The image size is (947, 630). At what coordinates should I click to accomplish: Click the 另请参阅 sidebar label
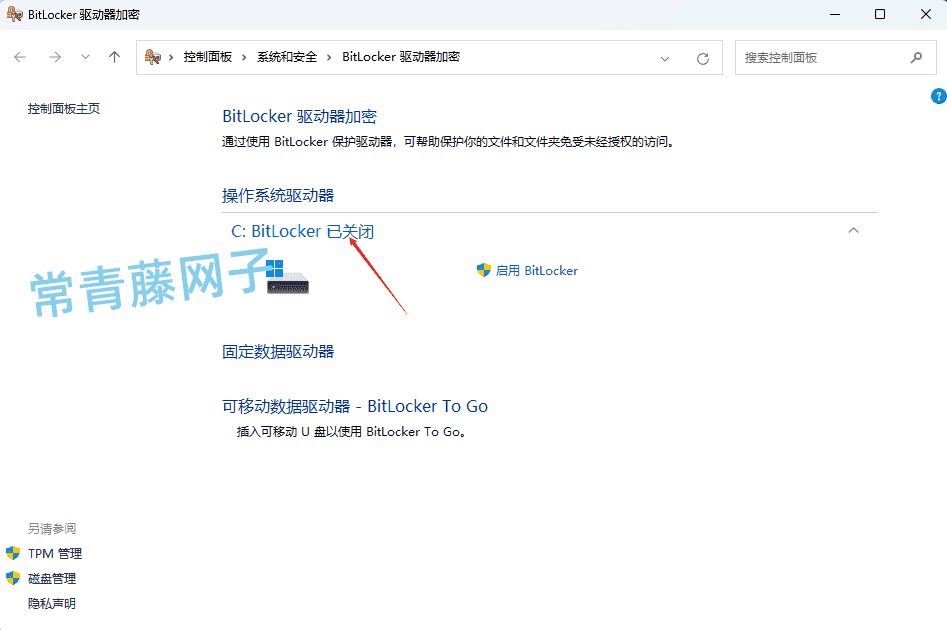tap(52, 529)
